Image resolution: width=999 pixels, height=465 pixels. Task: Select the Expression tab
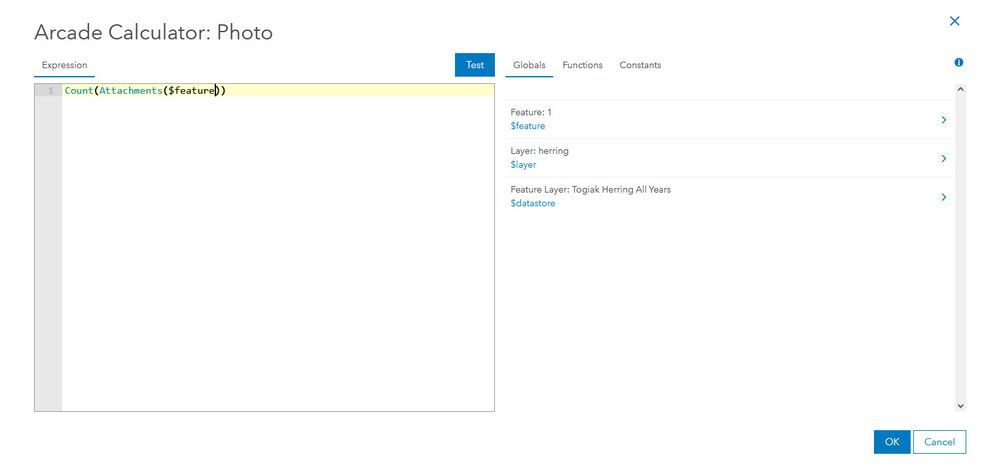point(64,65)
